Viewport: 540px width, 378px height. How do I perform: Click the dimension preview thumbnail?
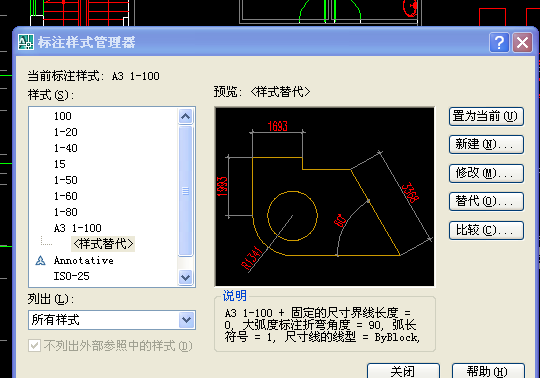point(324,197)
